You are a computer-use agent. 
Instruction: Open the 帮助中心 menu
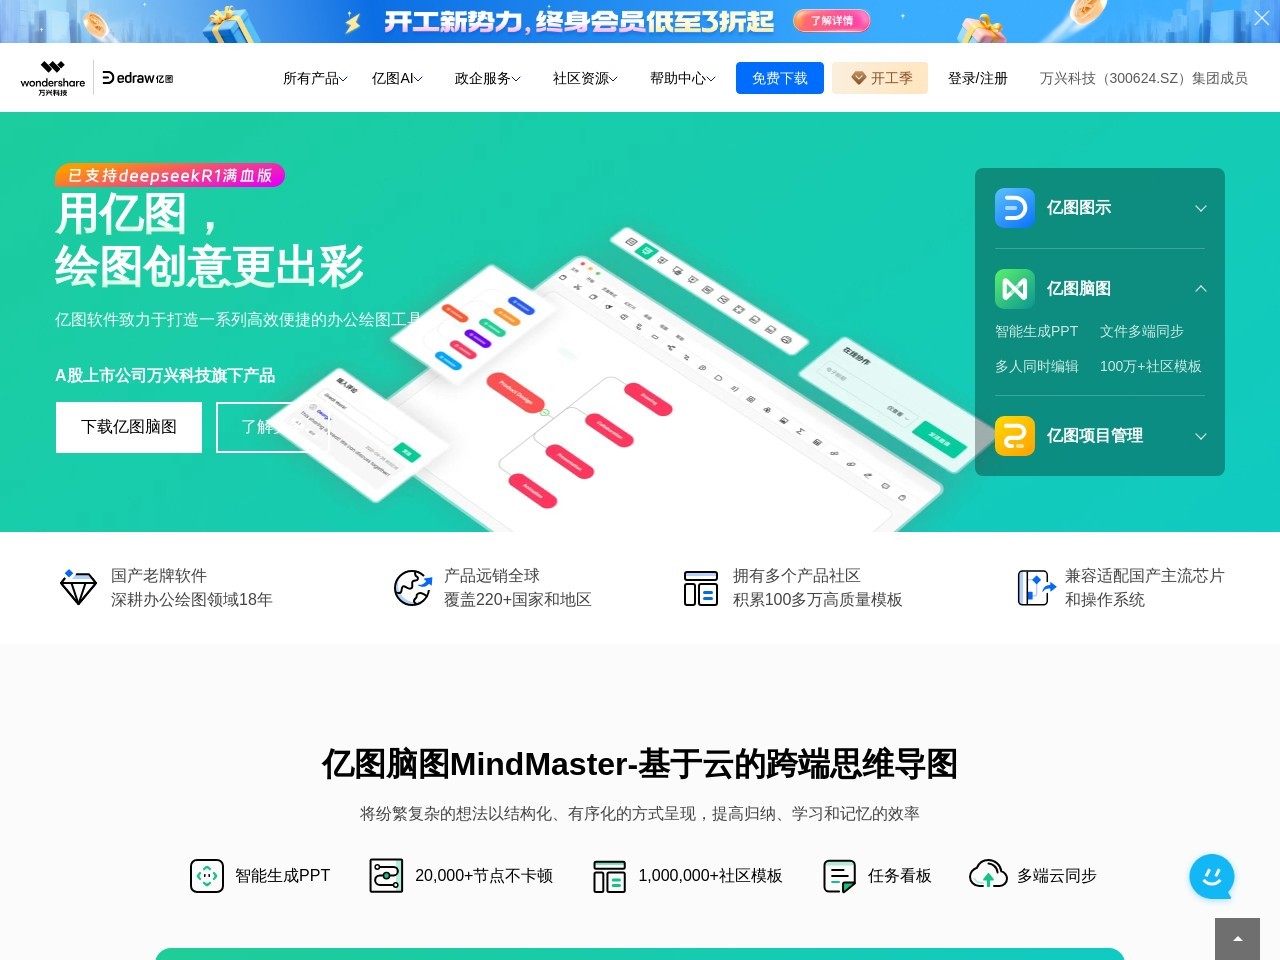coord(682,78)
